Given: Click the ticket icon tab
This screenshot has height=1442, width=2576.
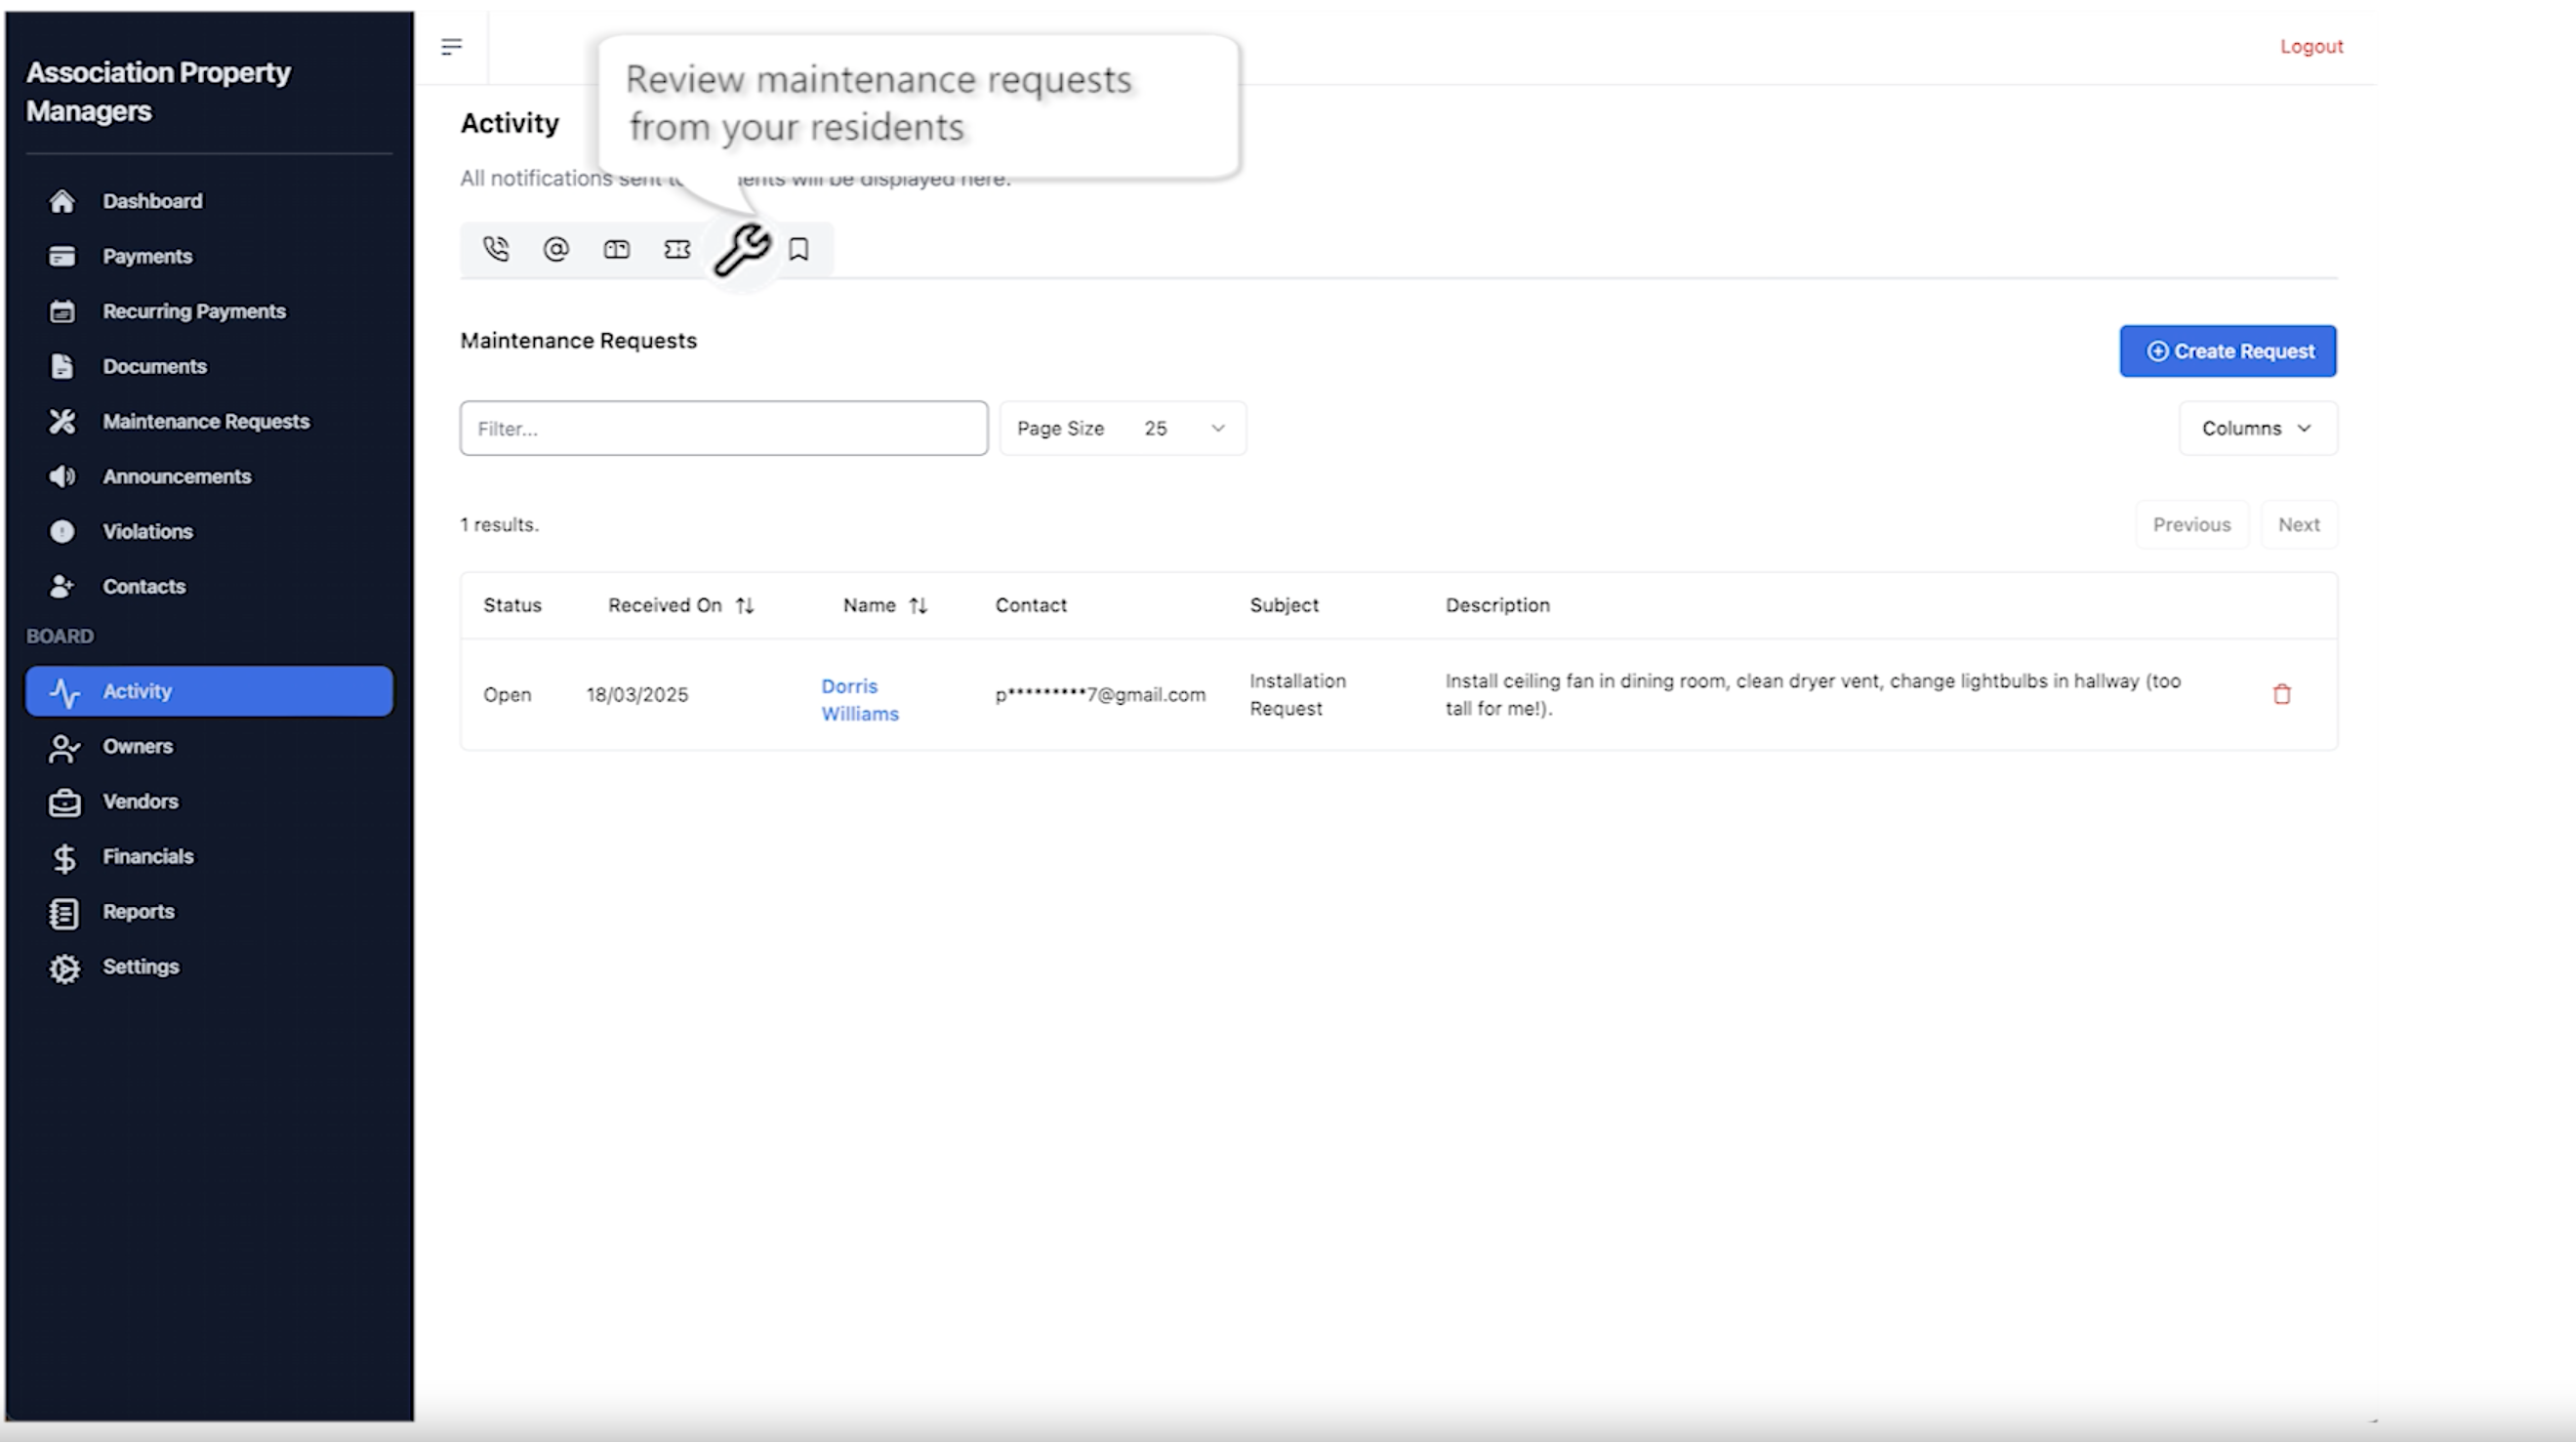Looking at the screenshot, I should pyautogui.click(x=677, y=249).
